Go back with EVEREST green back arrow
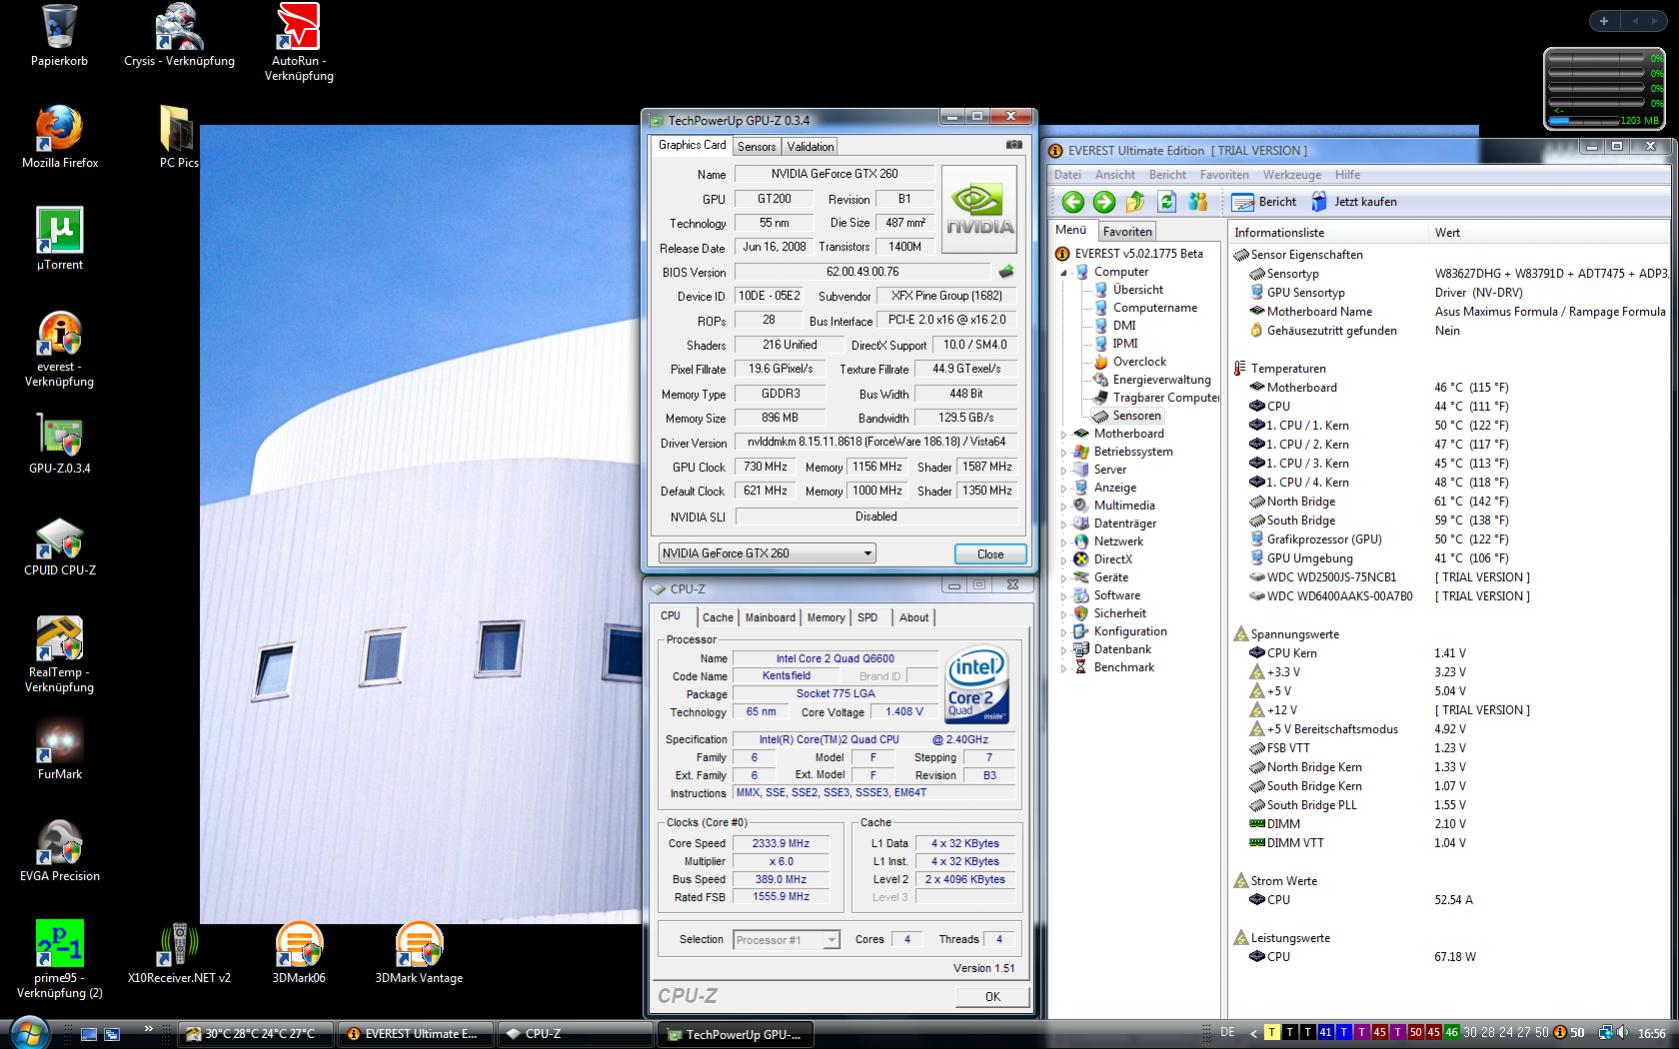Image resolution: width=1679 pixels, height=1049 pixels. (x=1072, y=202)
